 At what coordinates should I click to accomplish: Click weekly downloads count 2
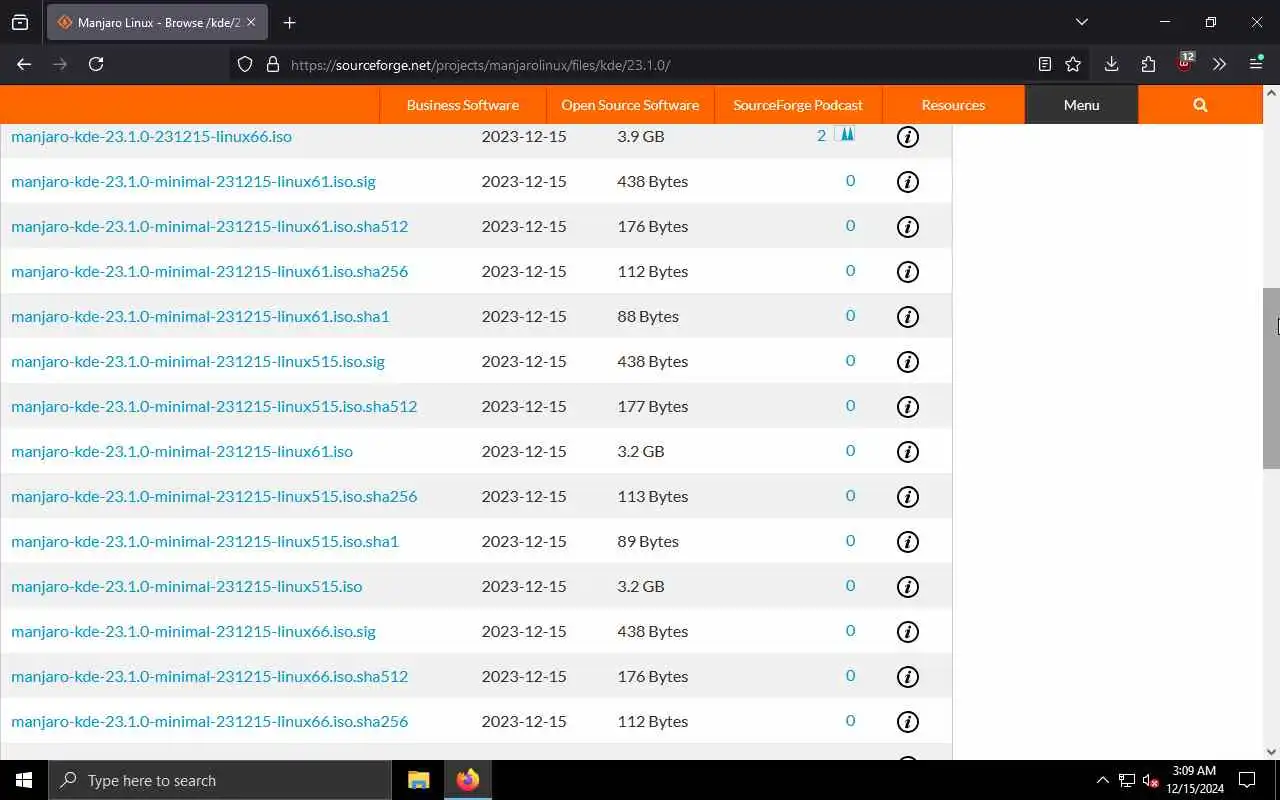point(821,135)
